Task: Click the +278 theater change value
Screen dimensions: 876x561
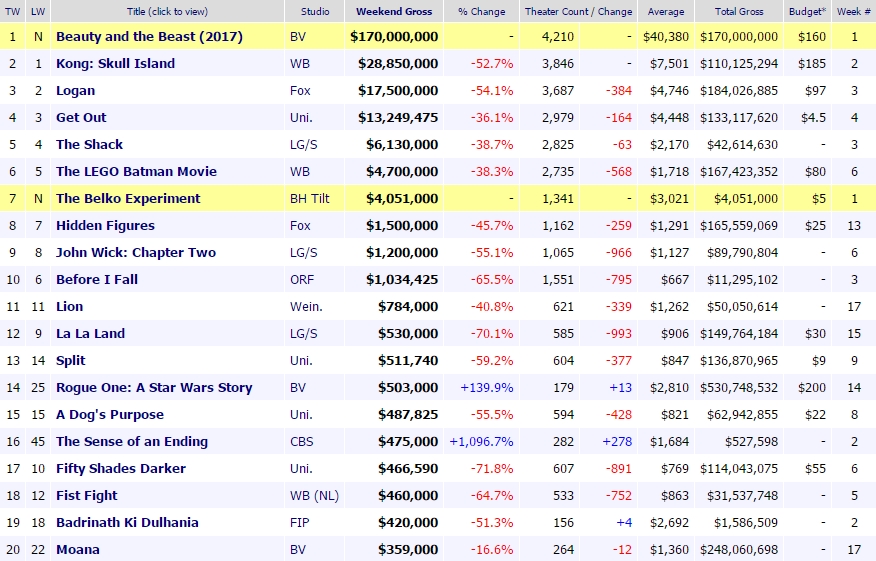Action: (617, 441)
